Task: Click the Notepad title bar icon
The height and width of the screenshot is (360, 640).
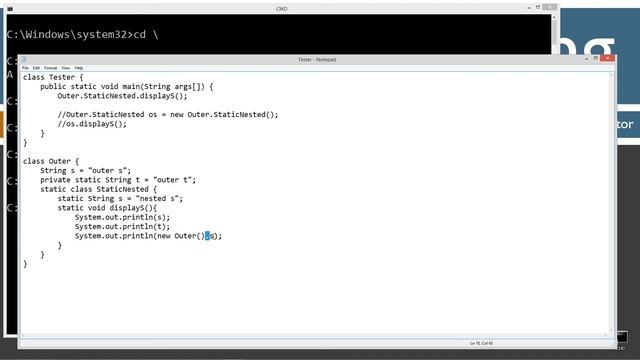Action: click(x=24, y=60)
